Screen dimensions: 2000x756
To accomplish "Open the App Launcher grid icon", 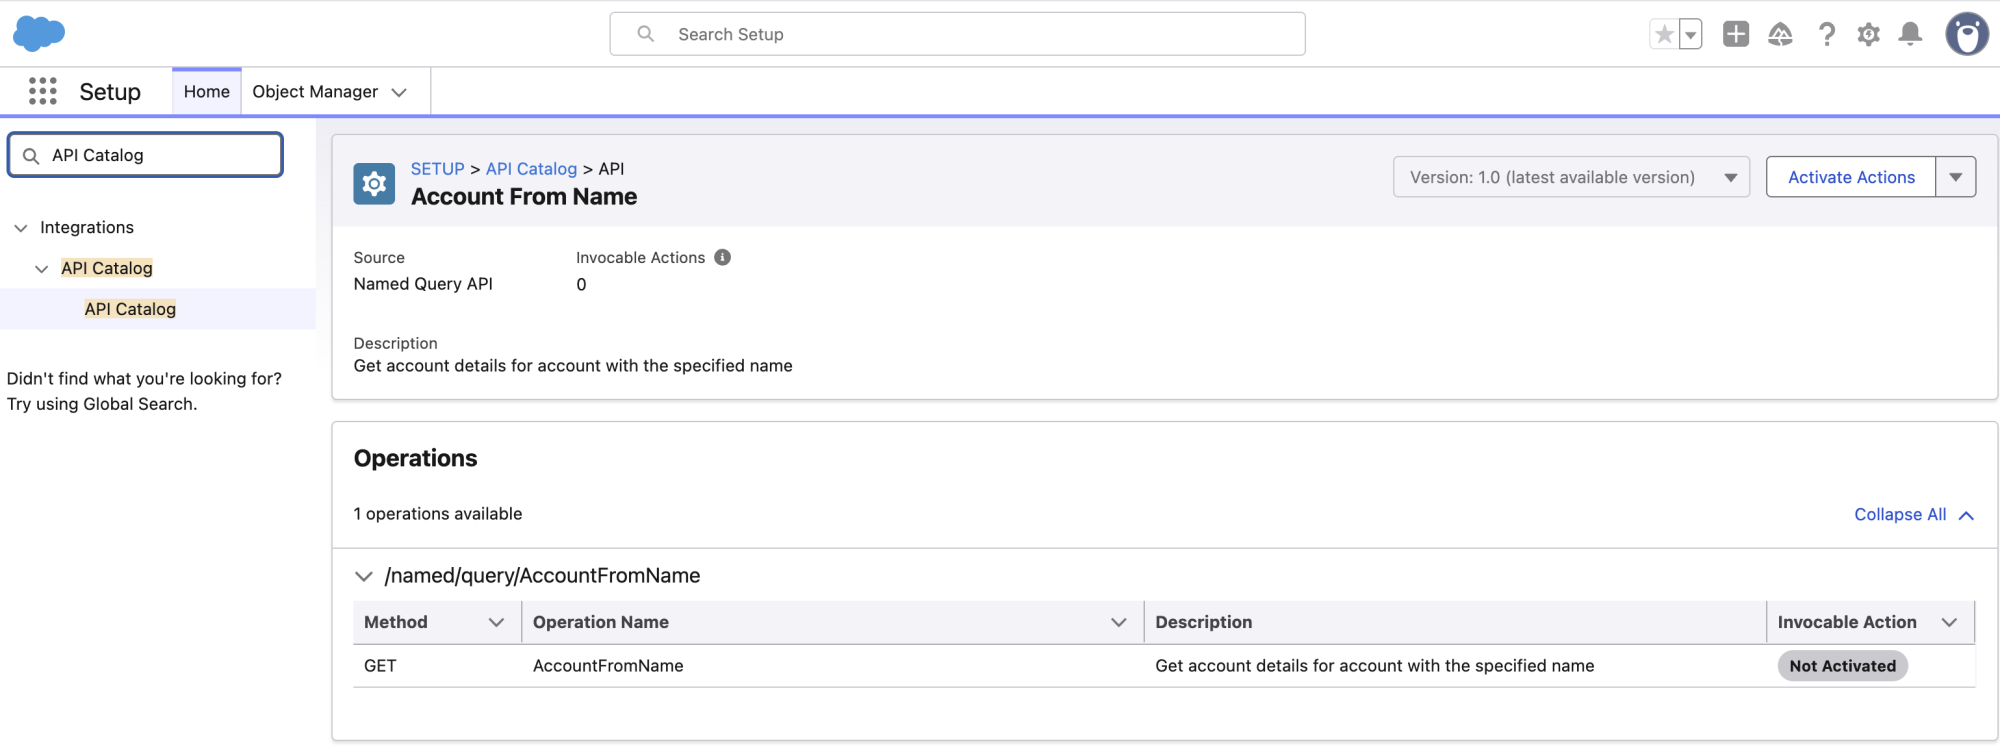I will pos(42,91).
